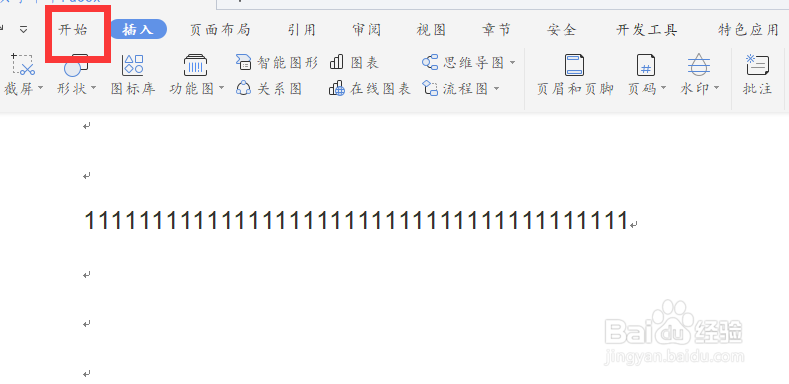Click the 流程图 flowchart icon
The width and height of the screenshot is (789, 384).
pyautogui.click(x=430, y=89)
